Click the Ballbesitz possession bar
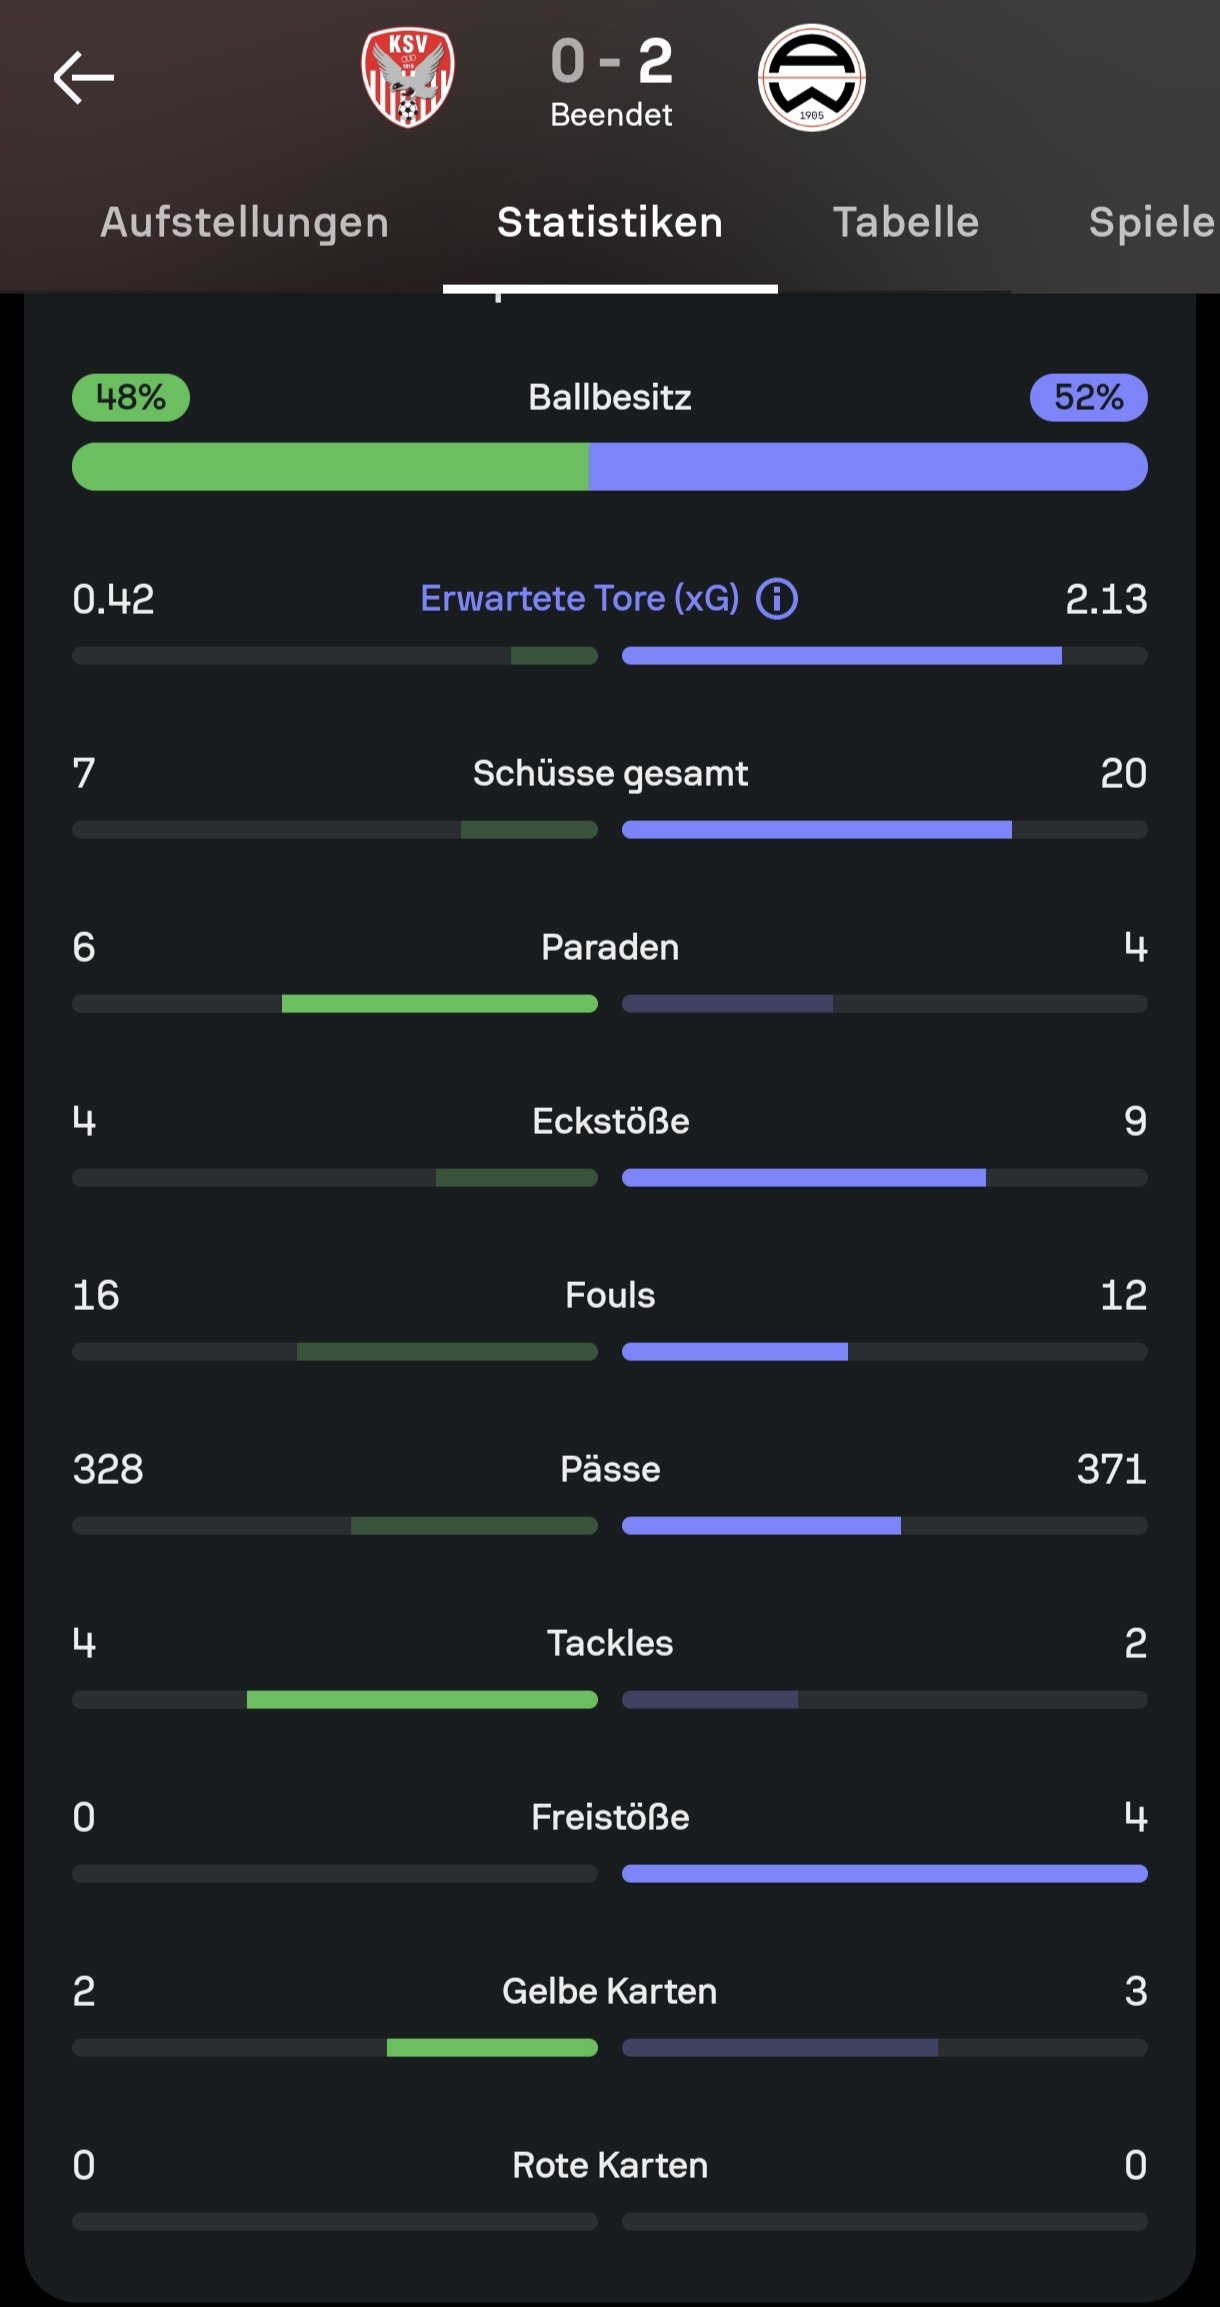The image size is (1220, 2307). point(610,466)
